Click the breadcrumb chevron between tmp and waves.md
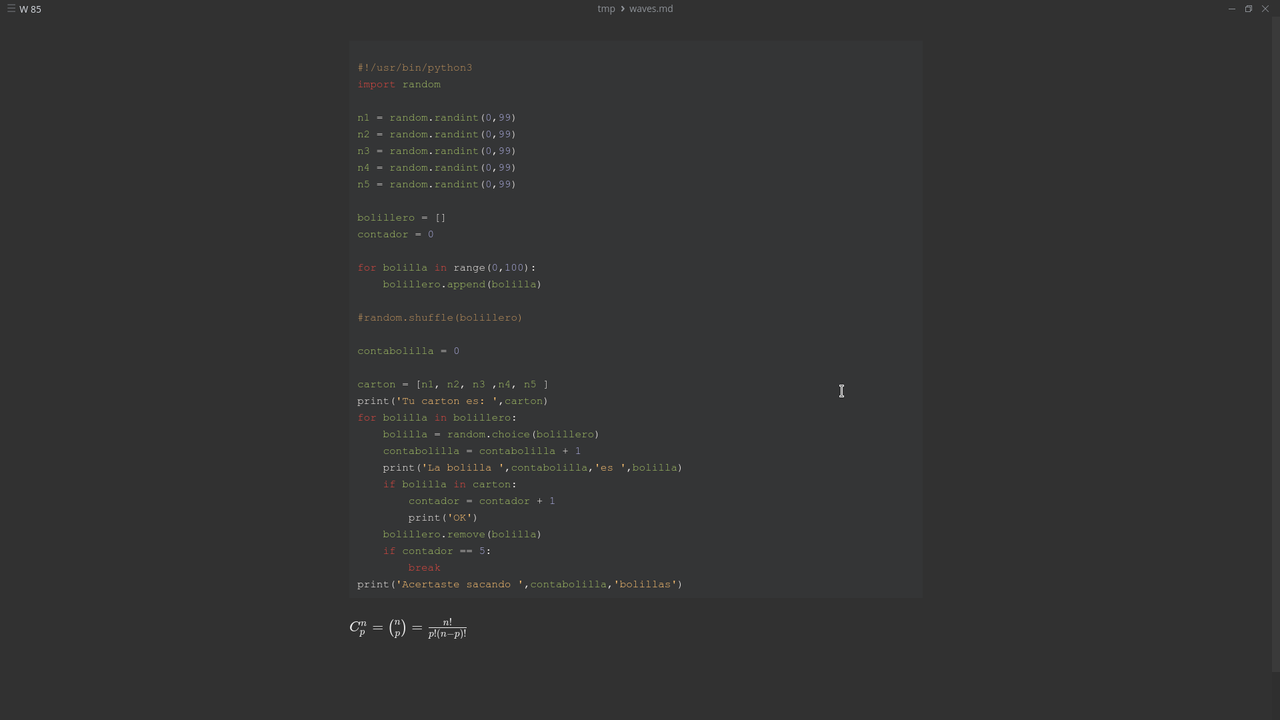The image size is (1280, 720). [x=622, y=9]
